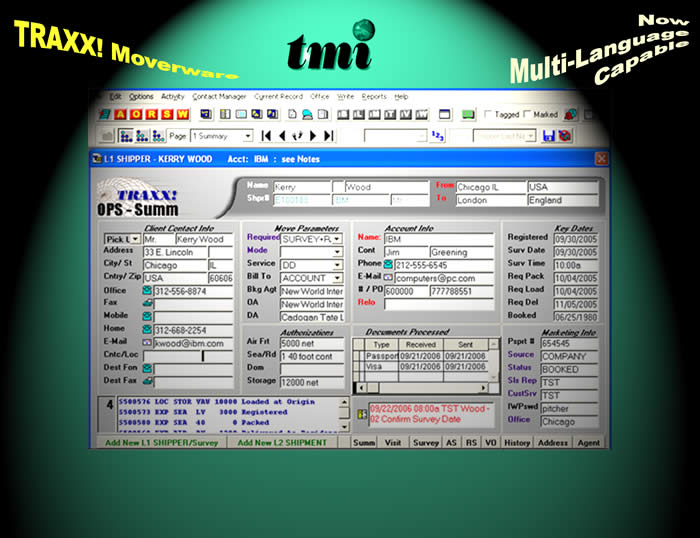Click the client E-Mail field 'kwood@ibm.com'
Image resolution: width=700 pixels, height=538 pixels.
pyautogui.click(x=193, y=343)
